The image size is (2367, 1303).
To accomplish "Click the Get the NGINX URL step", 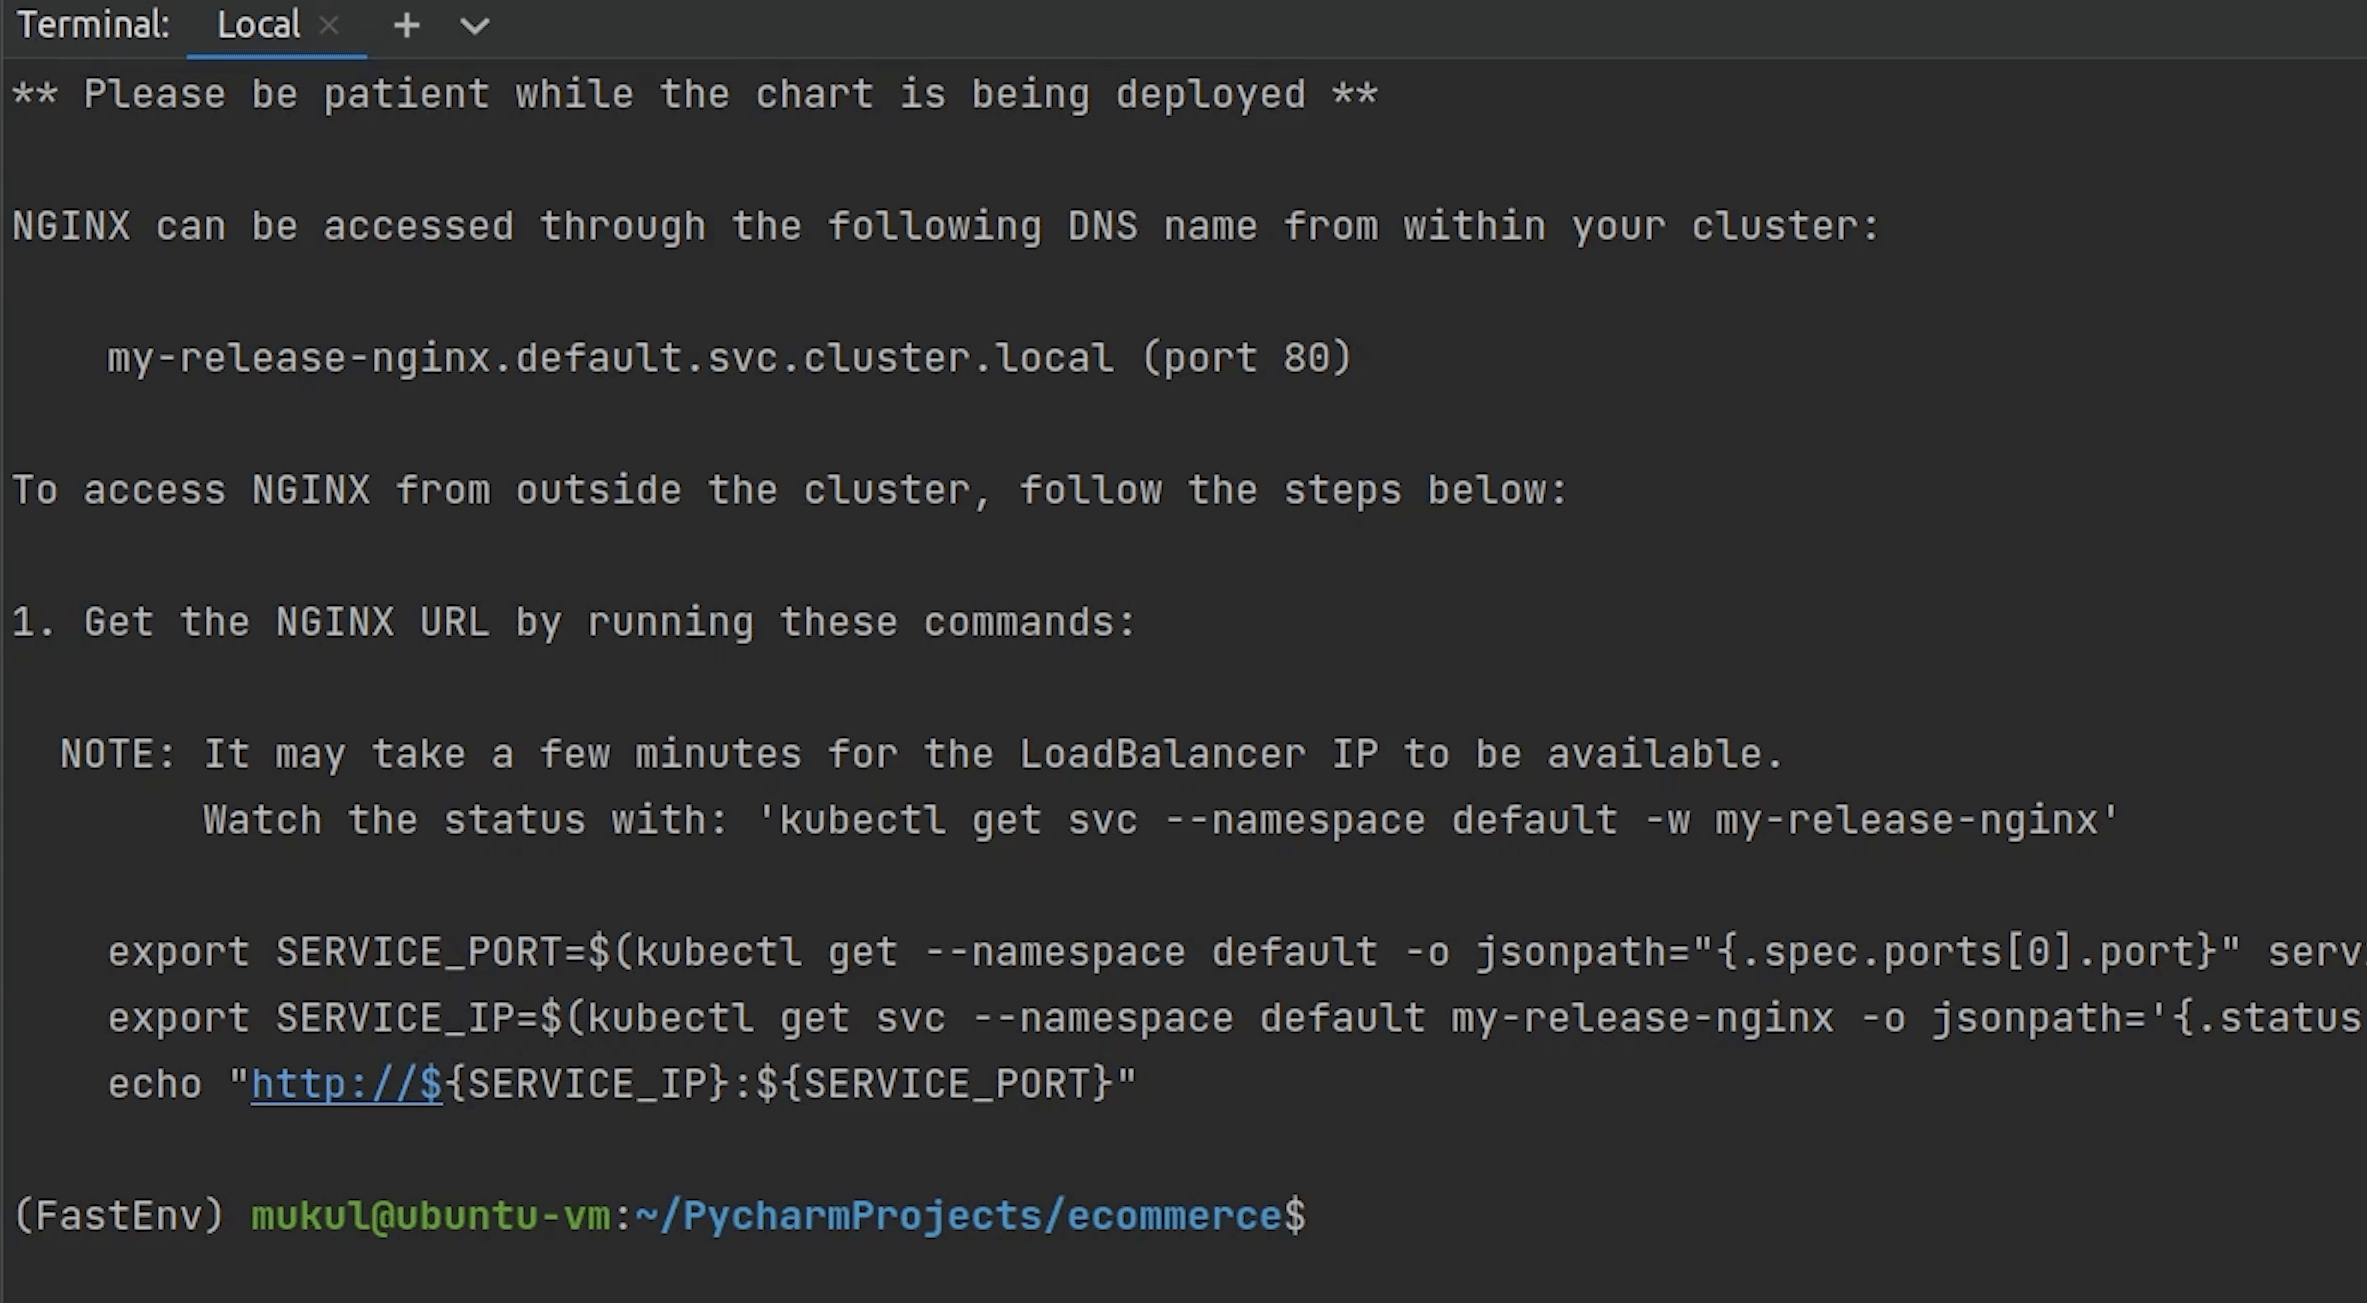I will pyautogui.click(x=573, y=621).
